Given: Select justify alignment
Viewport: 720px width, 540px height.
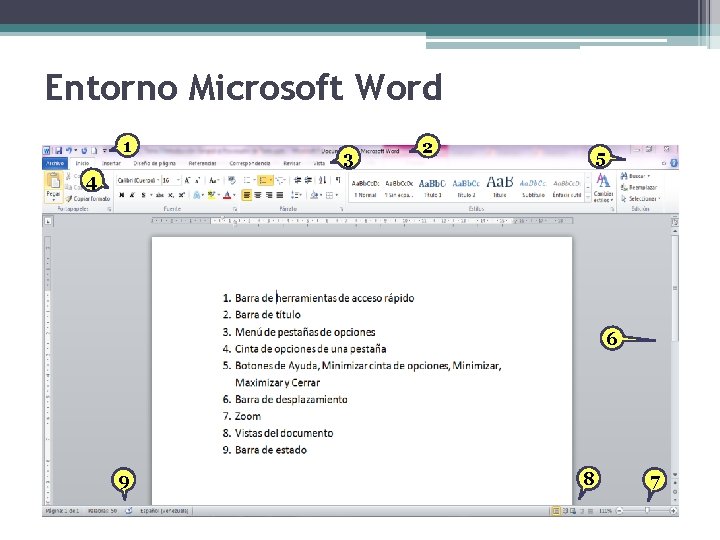Looking at the screenshot, I should pos(280,195).
